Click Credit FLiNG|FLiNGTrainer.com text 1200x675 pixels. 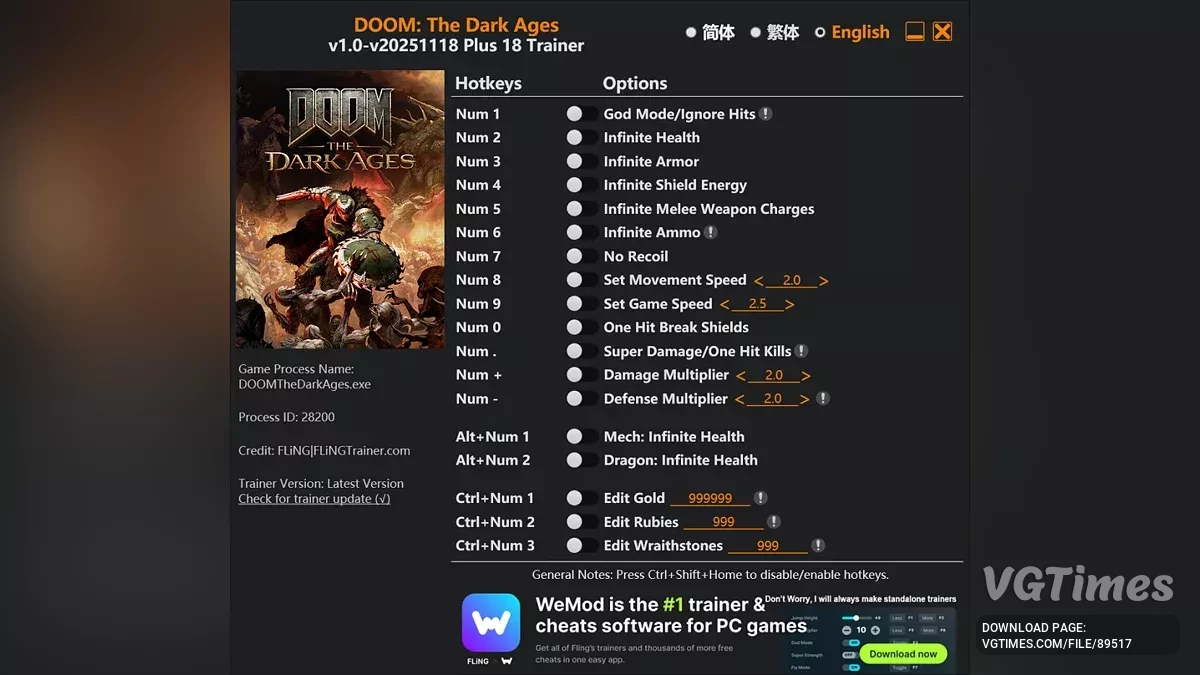324,451
